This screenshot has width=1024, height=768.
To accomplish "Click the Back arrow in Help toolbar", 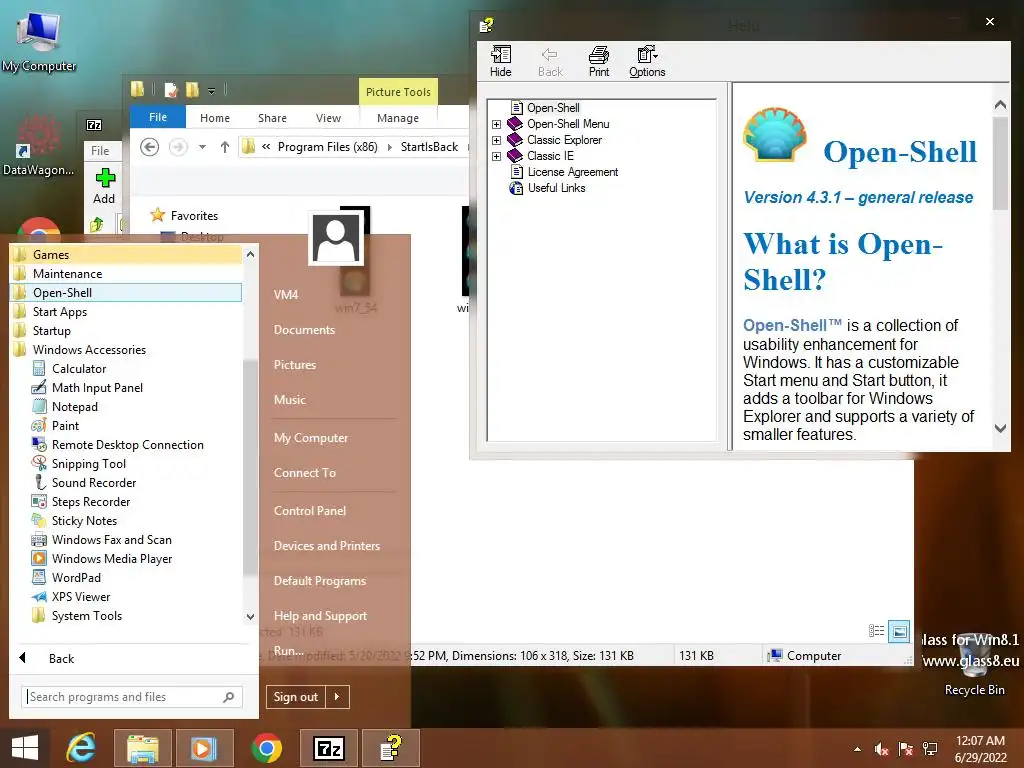I will 550,62.
